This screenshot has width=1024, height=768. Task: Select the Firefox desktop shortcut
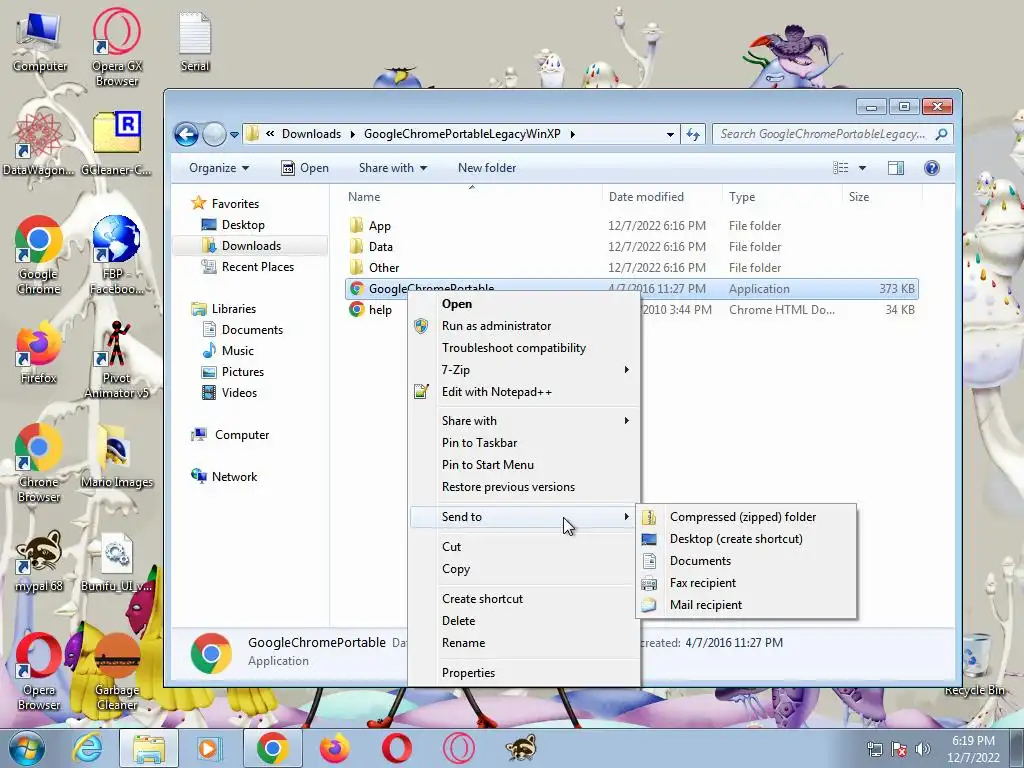tap(39, 352)
